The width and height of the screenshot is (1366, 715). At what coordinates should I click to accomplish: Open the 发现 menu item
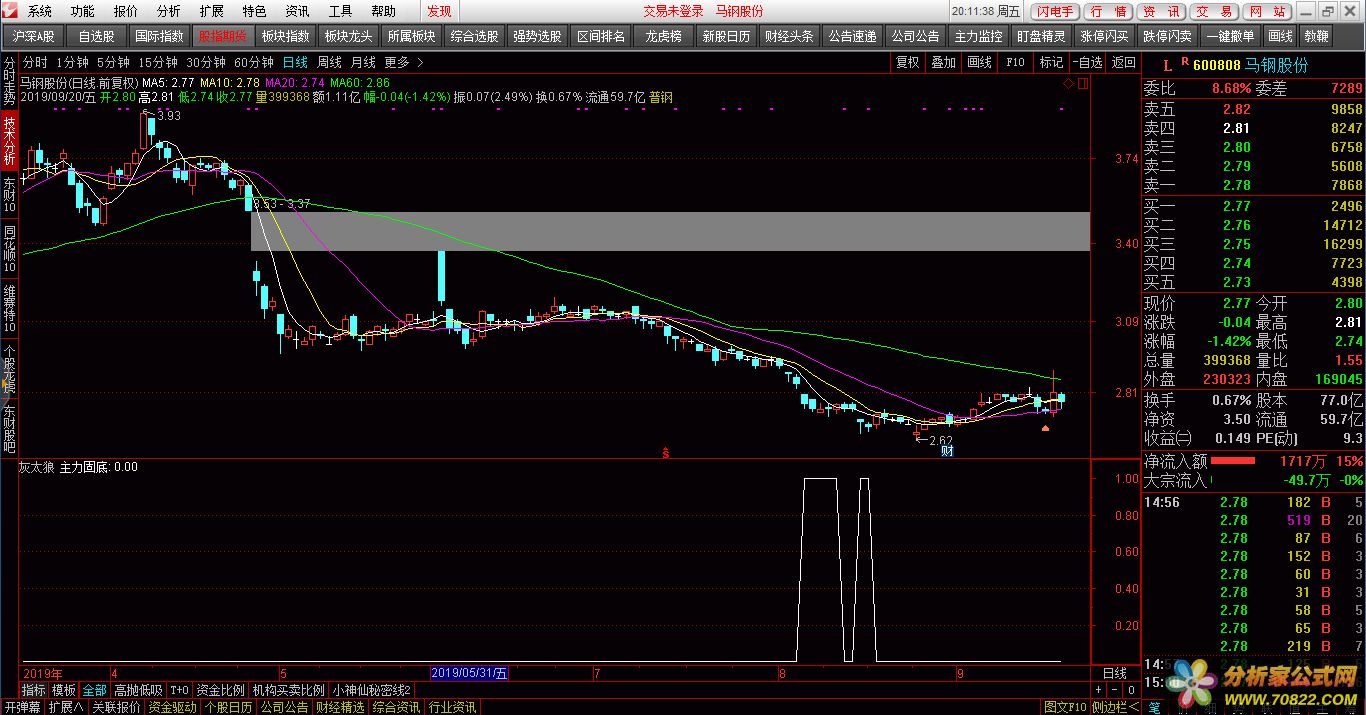tap(439, 12)
